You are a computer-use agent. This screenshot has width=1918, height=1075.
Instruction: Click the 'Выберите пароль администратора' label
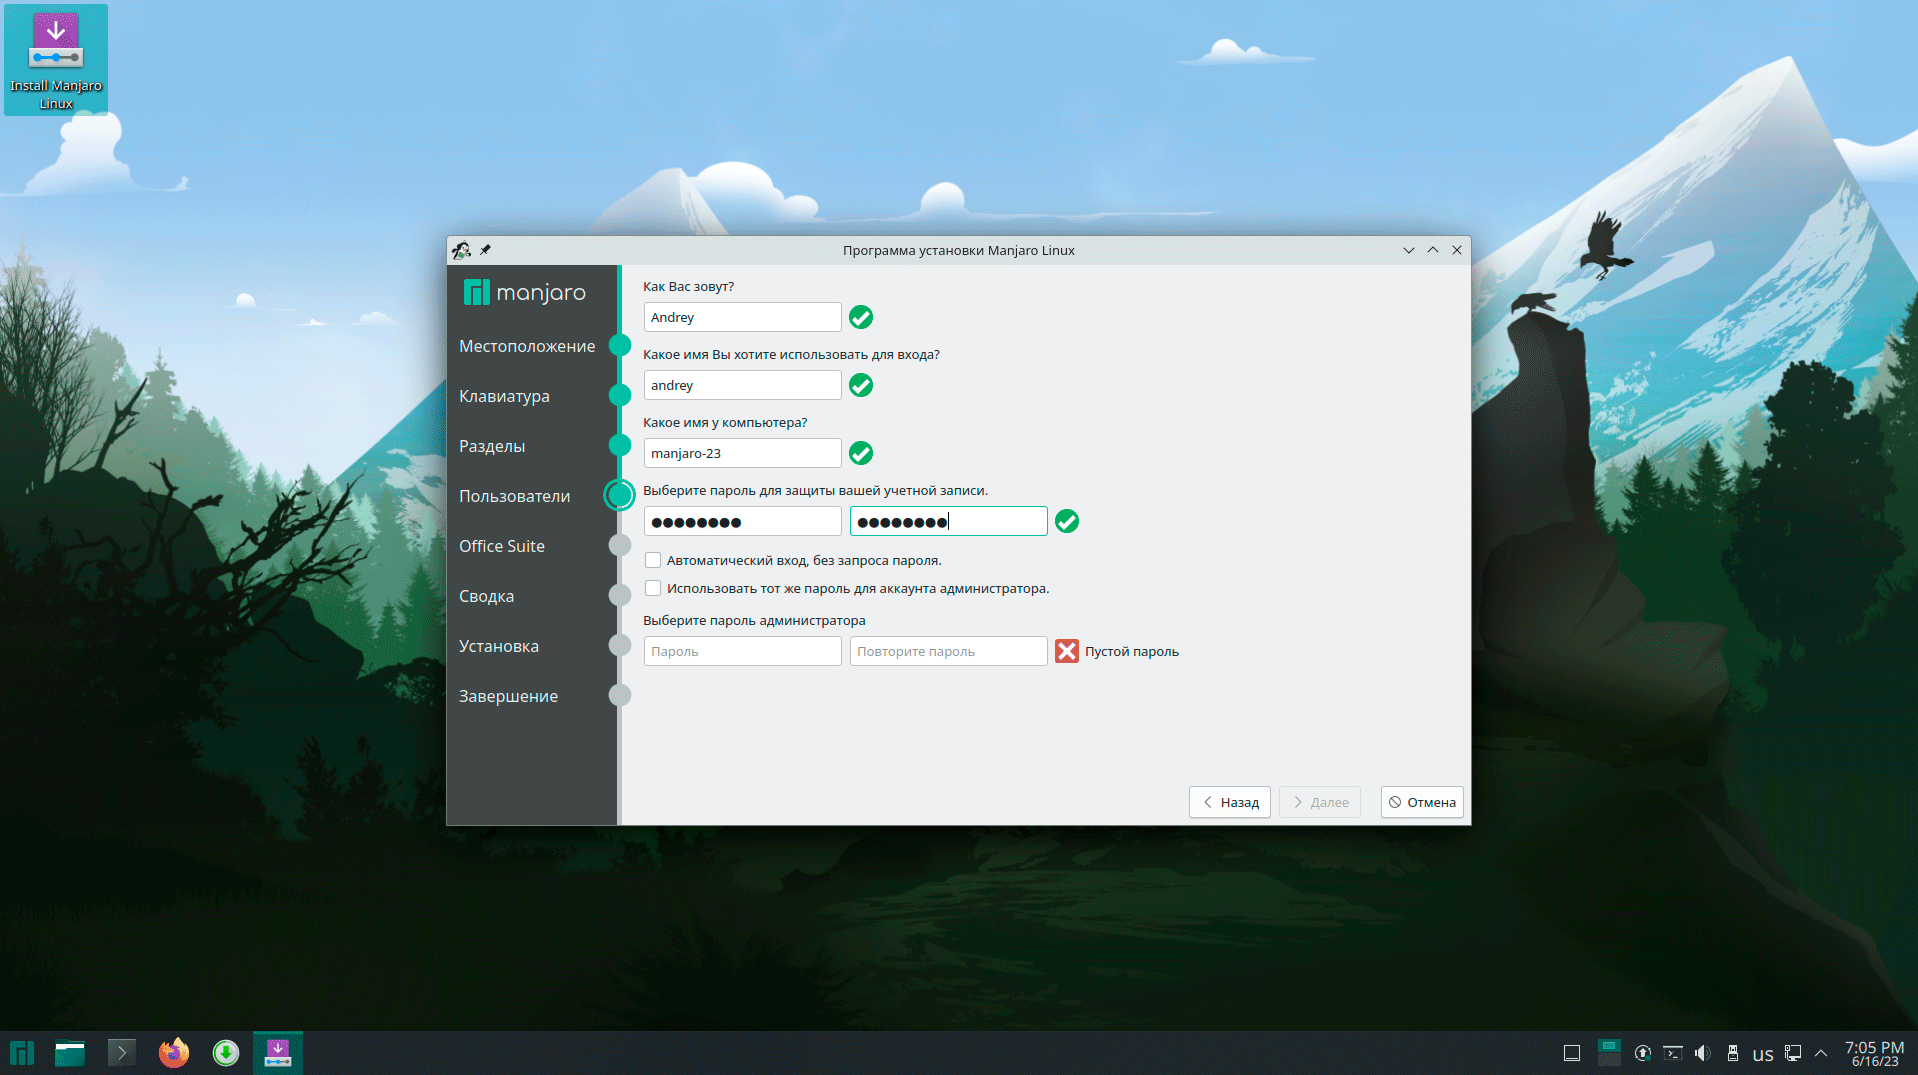click(x=754, y=620)
